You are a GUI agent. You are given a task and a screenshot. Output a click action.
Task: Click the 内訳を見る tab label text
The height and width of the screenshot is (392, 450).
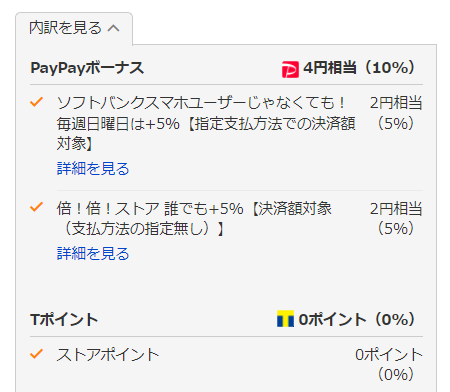65,28
